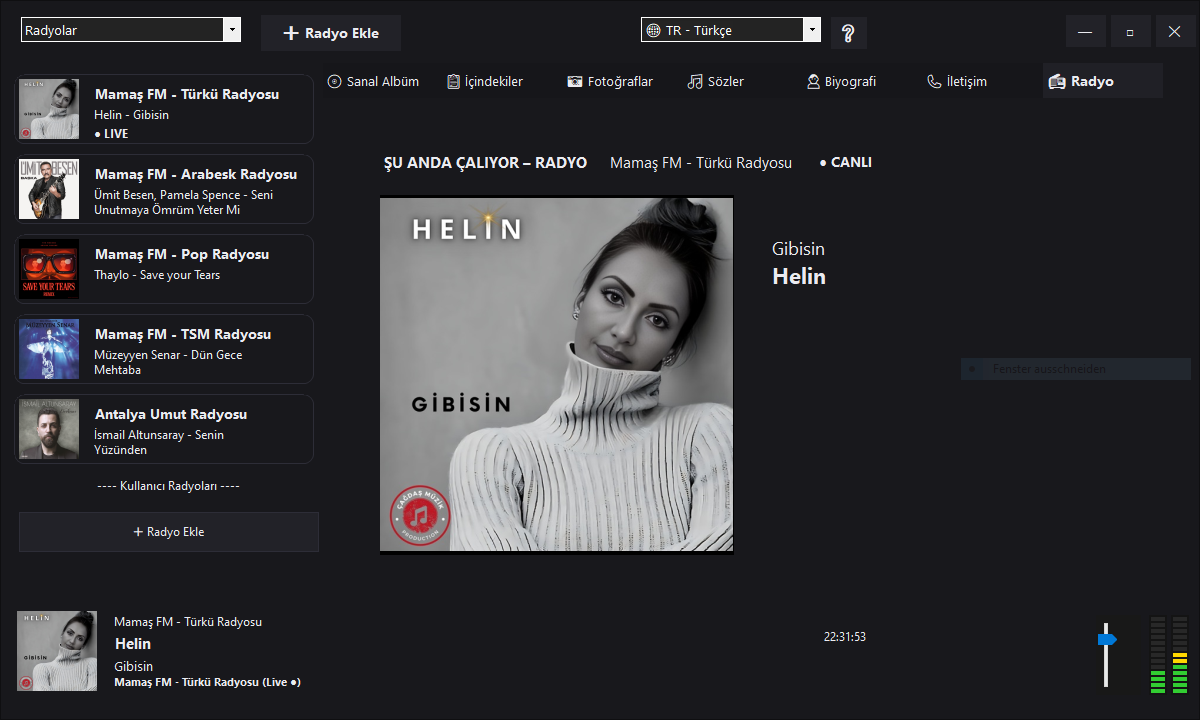Open the İletişim phone tab
Image resolution: width=1200 pixels, height=720 pixels.
click(x=957, y=82)
